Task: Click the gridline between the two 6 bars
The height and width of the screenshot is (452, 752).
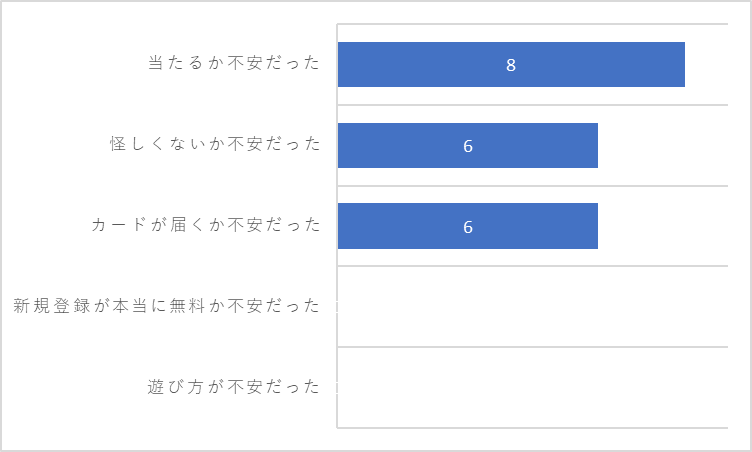Action: [x=533, y=186]
